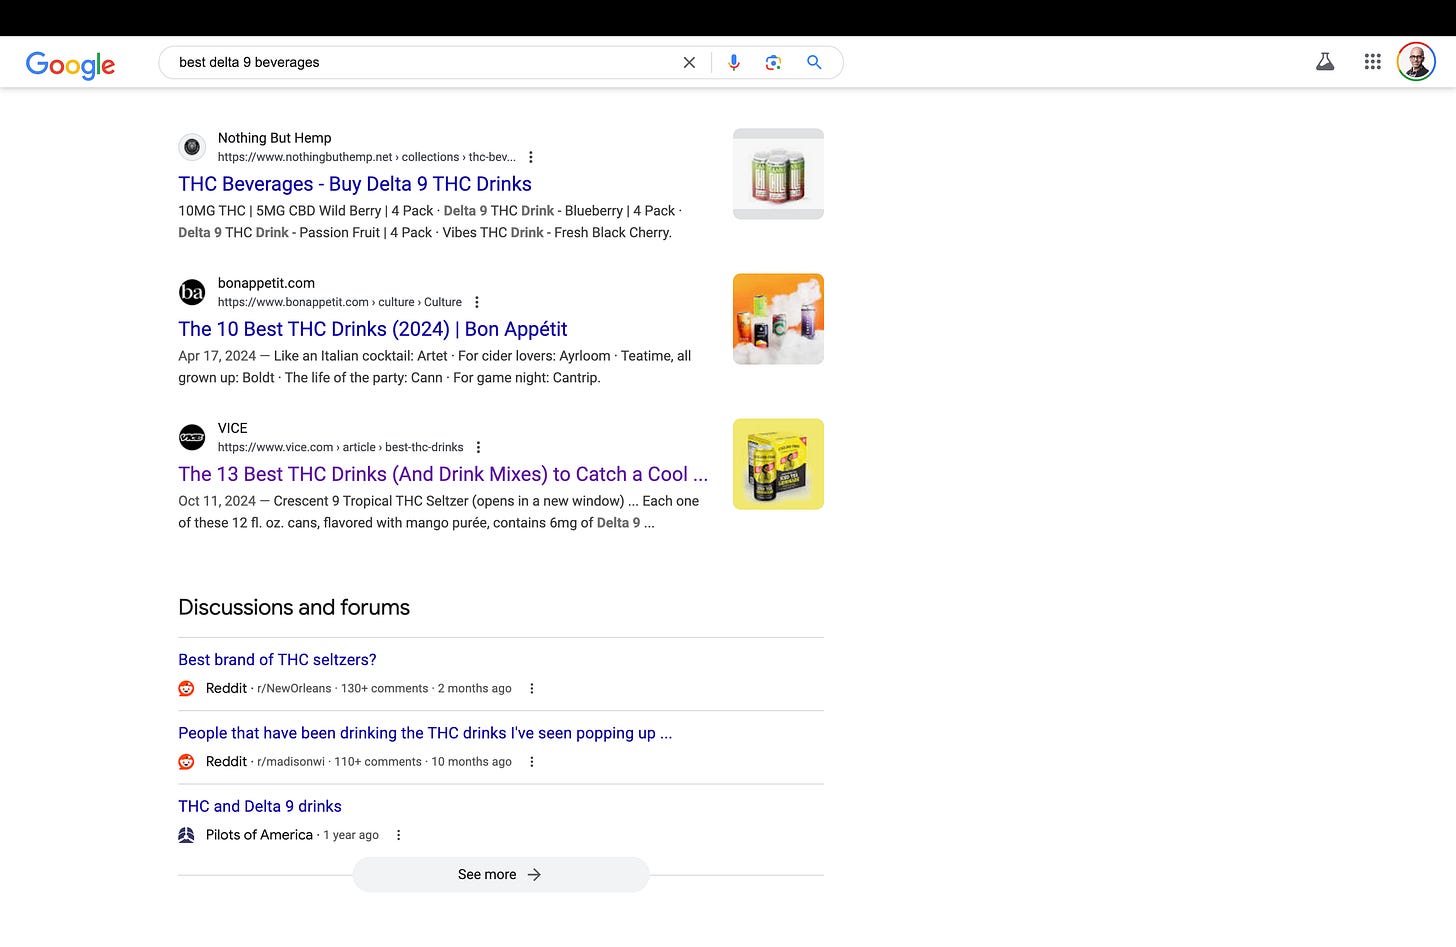The height and width of the screenshot is (947, 1456).
Task: Click Reddit icon beside r/NewOrleans
Action: [x=186, y=688]
